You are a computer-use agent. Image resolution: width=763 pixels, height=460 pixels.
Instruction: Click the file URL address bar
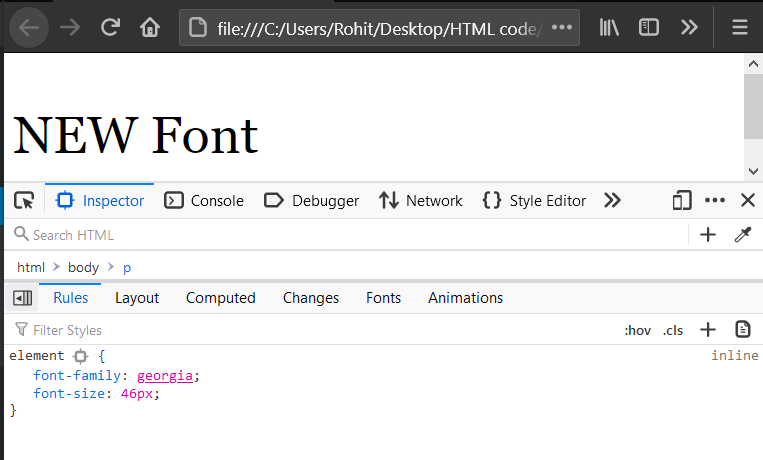[378, 29]
